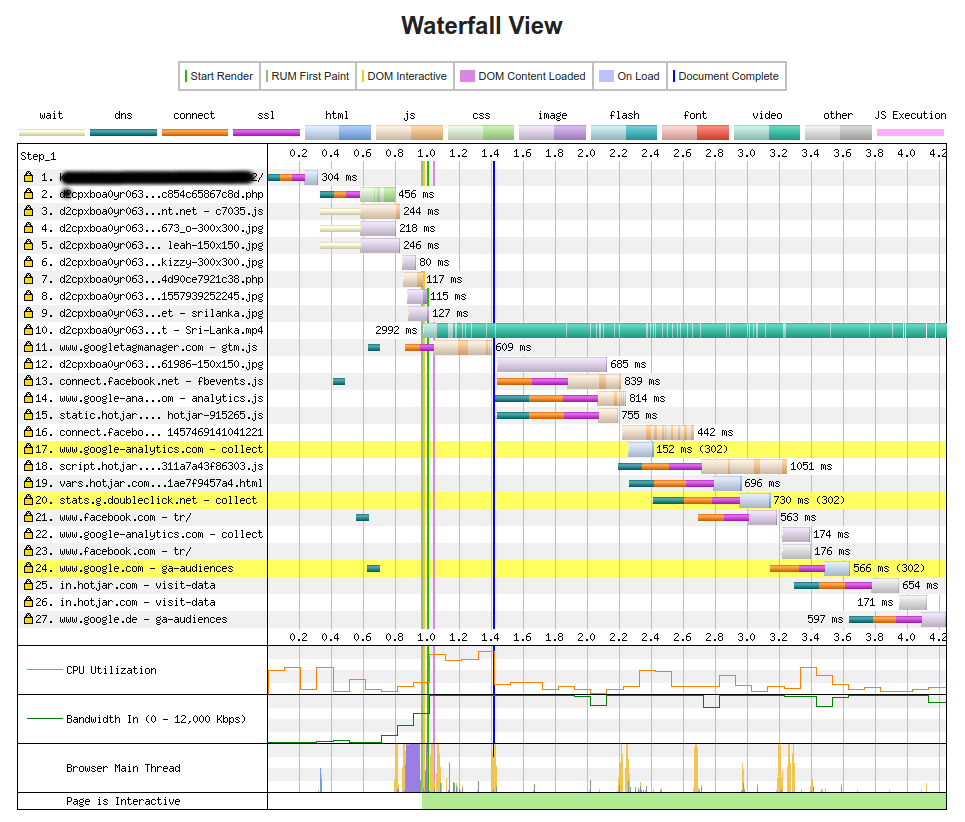Click the 'Page is Interactive' label

coord(123,801)
